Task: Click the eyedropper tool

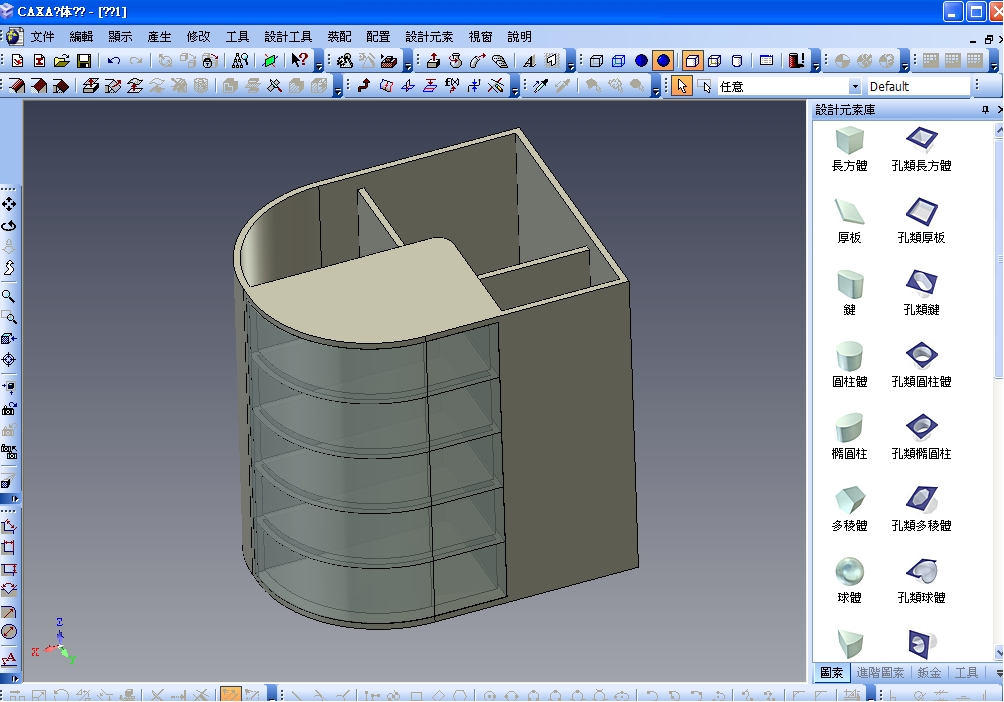Action: point(541,86)
